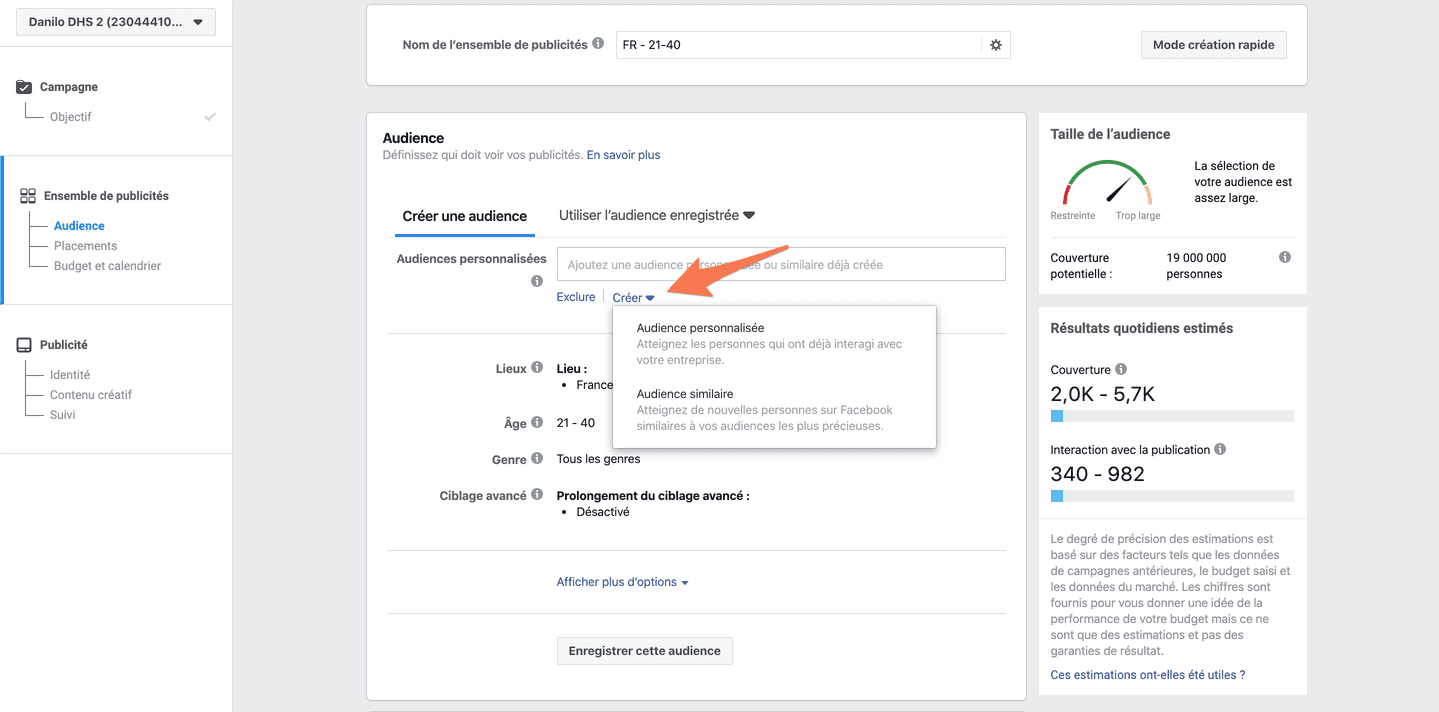Expand Afficher plus d'options
Image resolution: width=1439 pixels, height=712 pixels.
622,582
